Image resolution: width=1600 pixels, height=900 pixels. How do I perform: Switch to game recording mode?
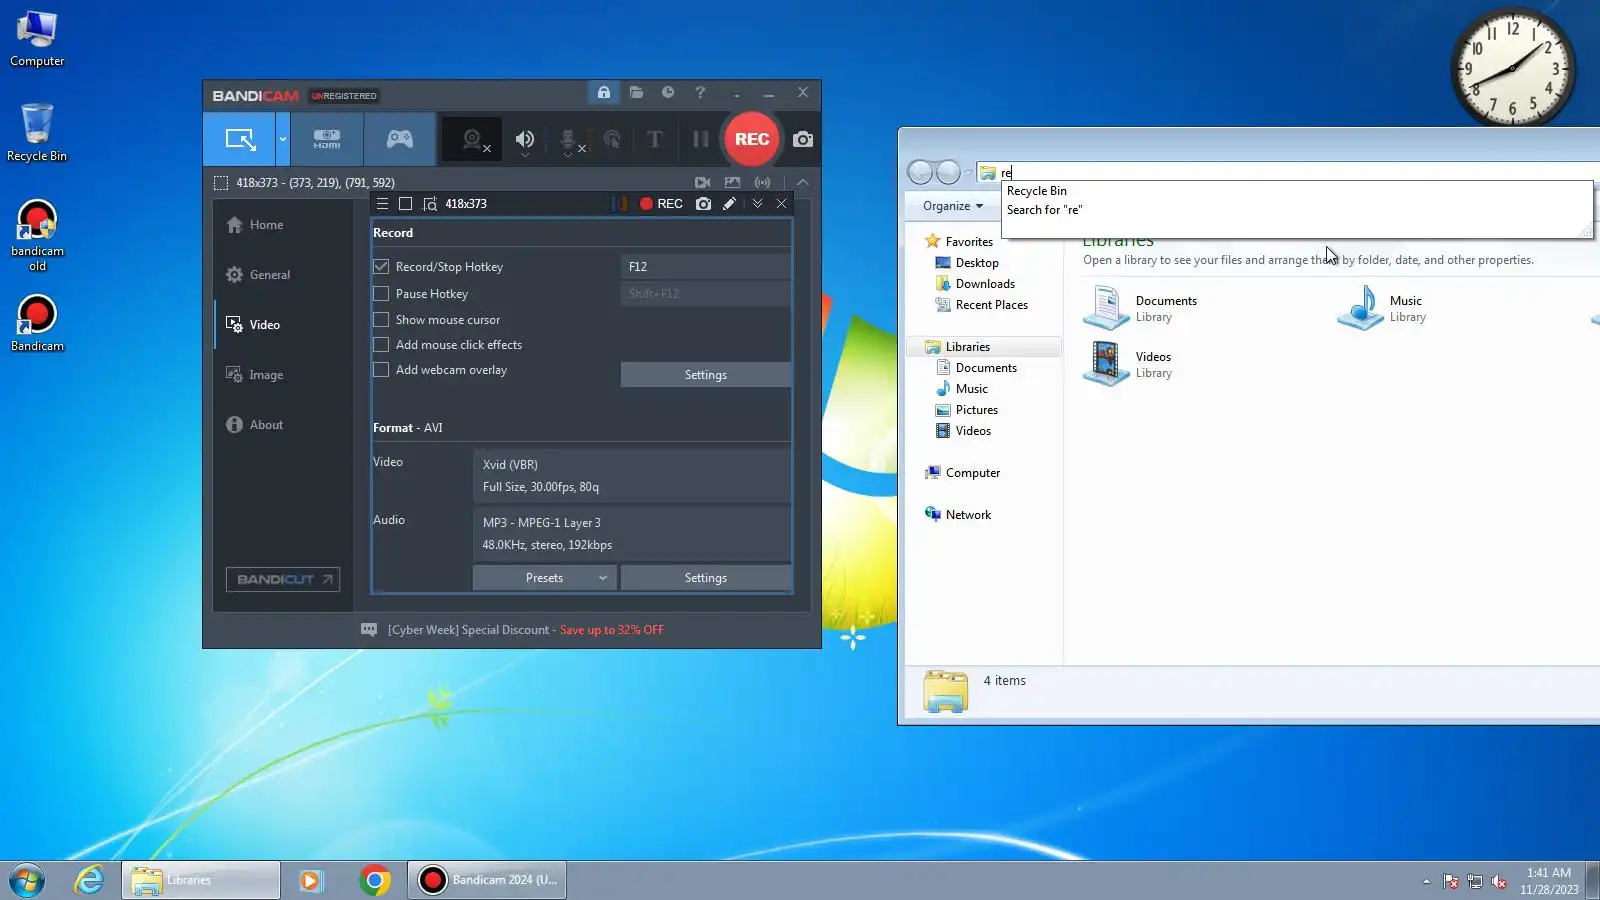point(400,139)
